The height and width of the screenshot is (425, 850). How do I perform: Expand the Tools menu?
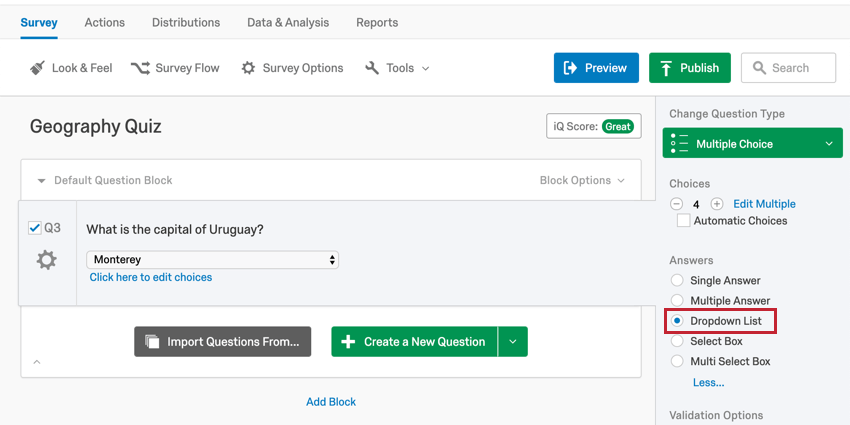tap(397, 68)
